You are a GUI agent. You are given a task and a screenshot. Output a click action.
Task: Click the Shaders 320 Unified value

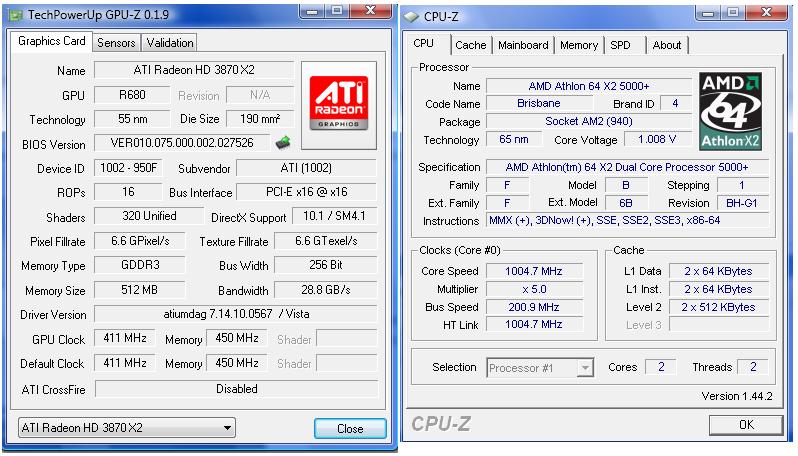(149, 216)
